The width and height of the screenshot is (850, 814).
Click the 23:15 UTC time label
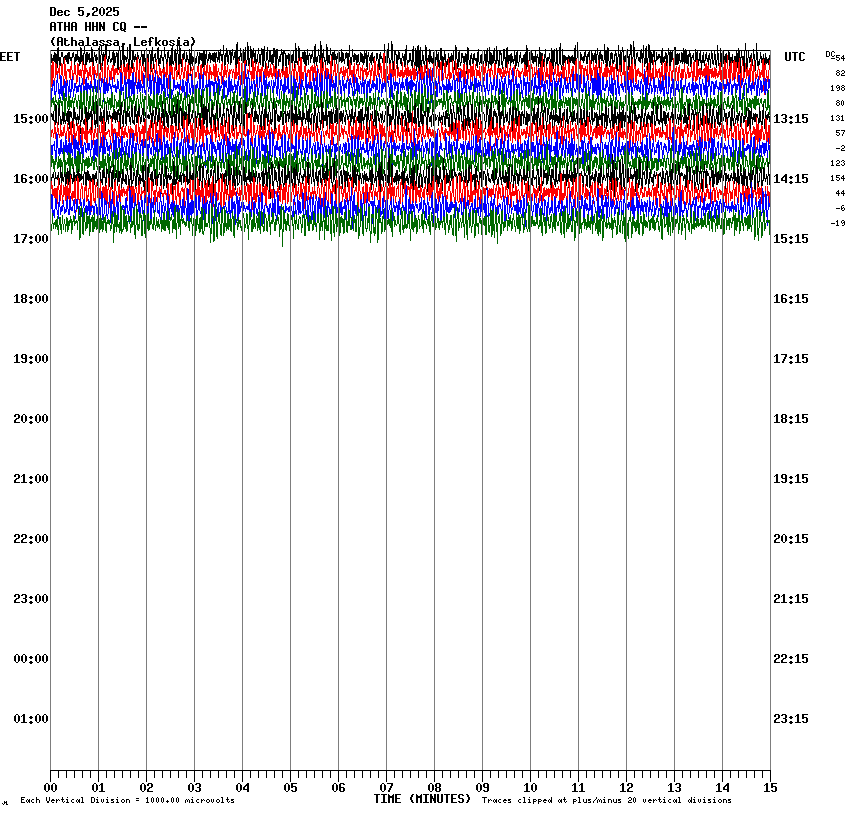[791, 719]
